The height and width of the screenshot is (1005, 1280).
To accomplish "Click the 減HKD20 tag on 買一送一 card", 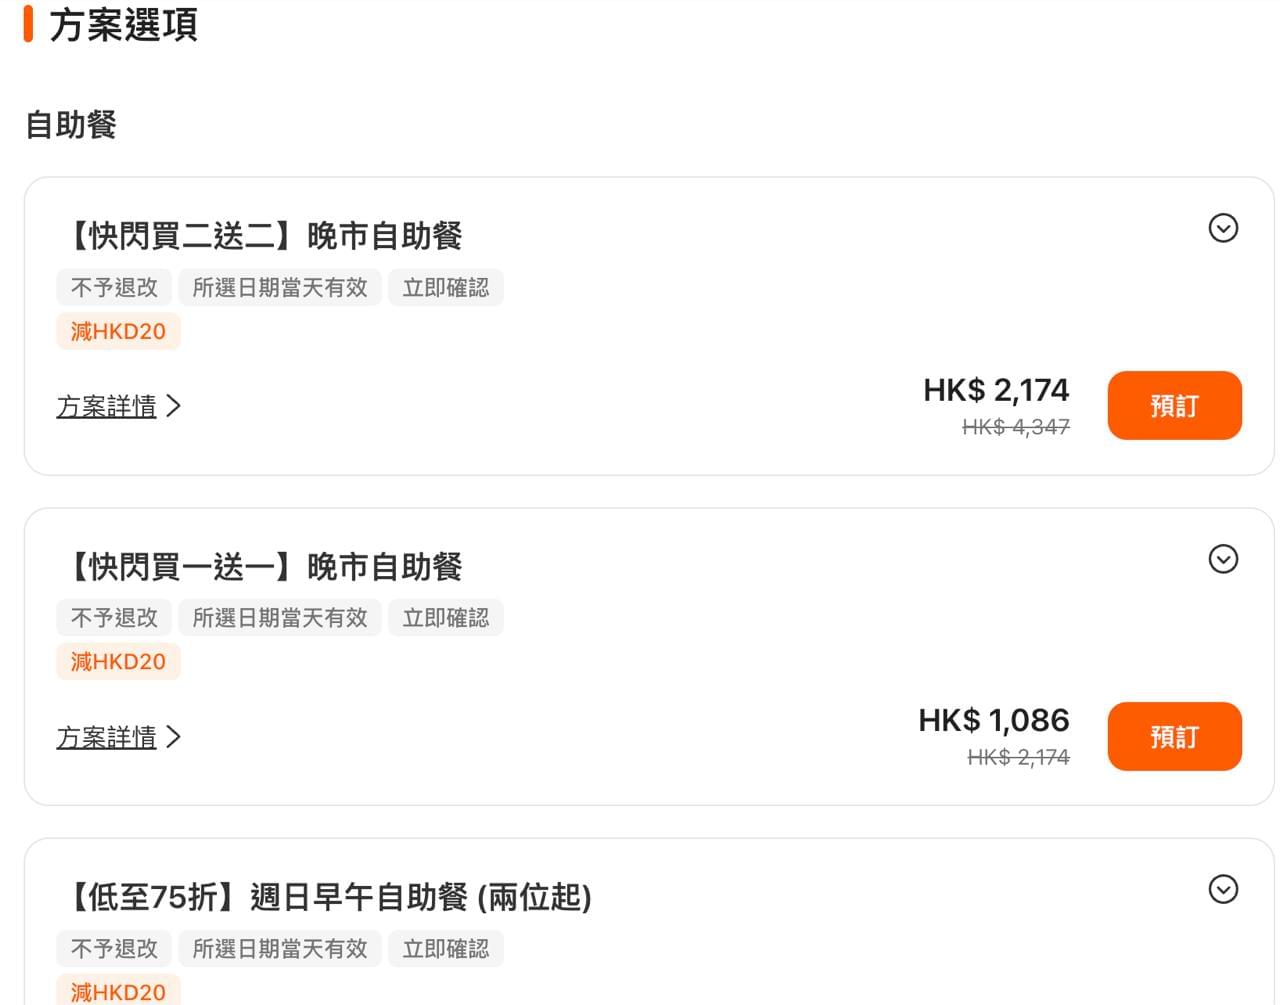I will (118, 662).
